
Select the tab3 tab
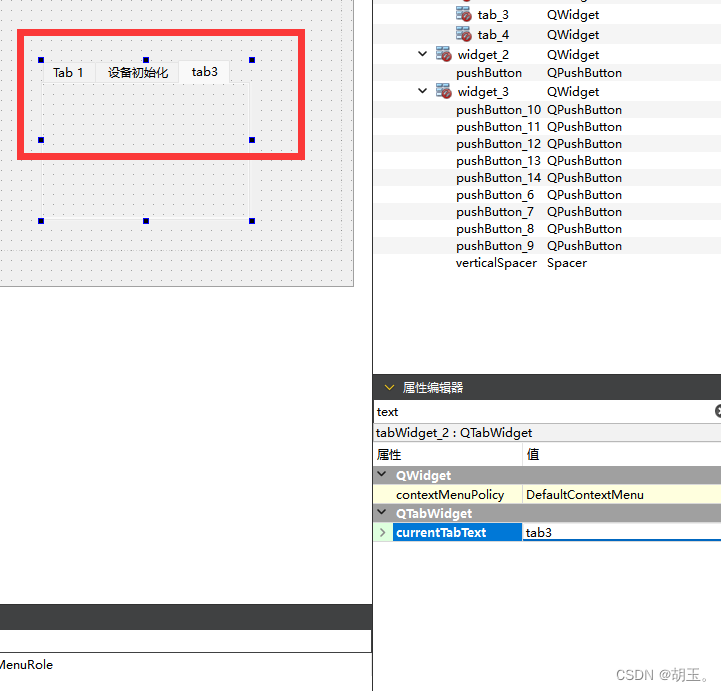click(204, 72)
